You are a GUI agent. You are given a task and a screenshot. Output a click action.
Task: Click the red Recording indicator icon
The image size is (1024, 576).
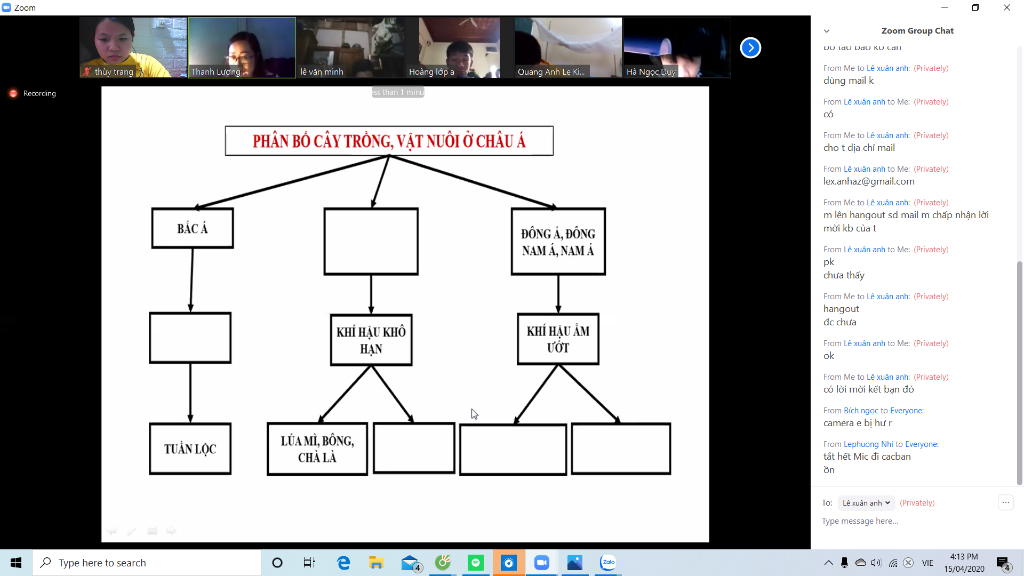[13, 93]
